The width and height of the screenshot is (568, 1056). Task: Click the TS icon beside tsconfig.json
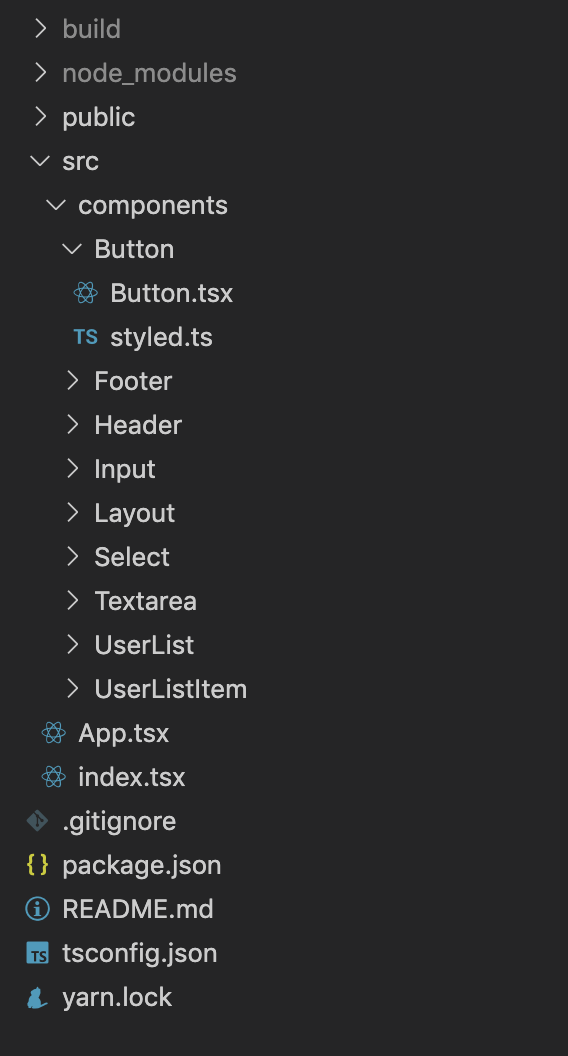(x=37, y=953)
